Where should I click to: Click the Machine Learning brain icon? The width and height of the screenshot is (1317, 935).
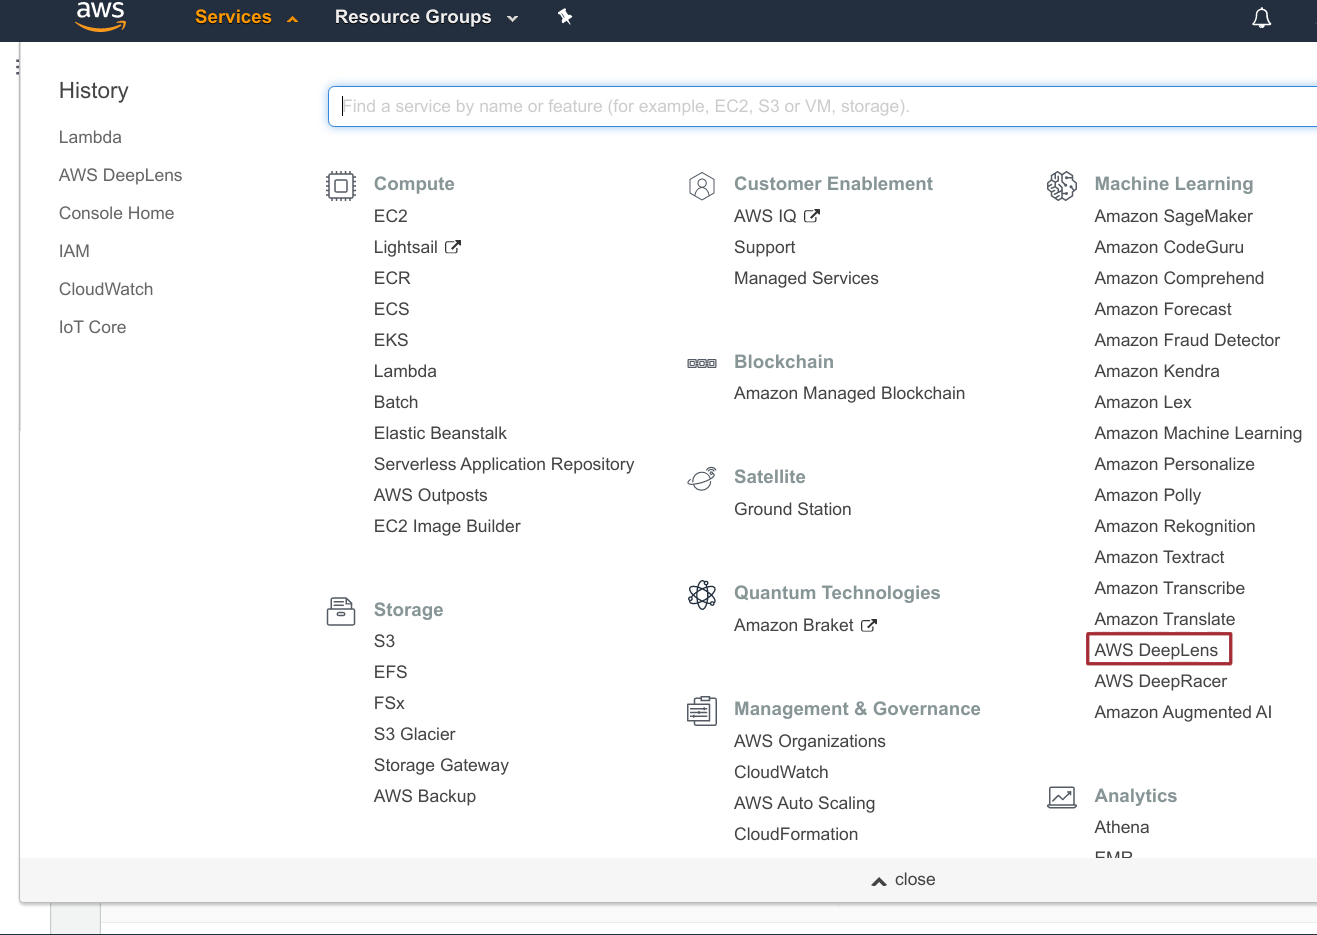(x=1062, y=186)
